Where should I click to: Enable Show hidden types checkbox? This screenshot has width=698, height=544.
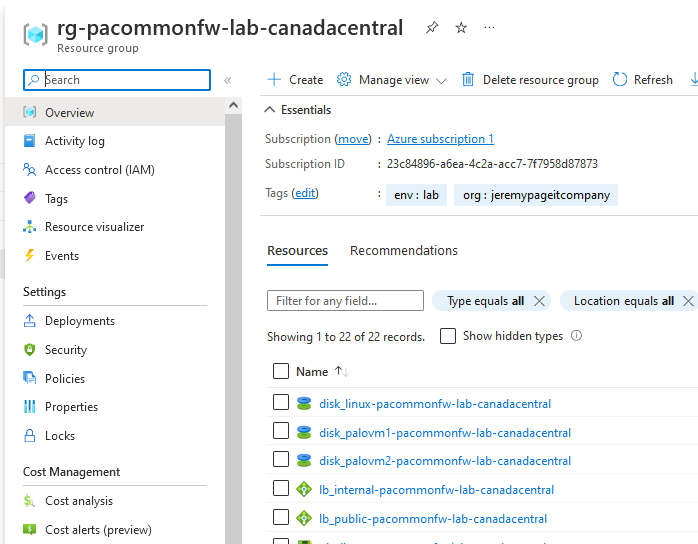[448, 336]
